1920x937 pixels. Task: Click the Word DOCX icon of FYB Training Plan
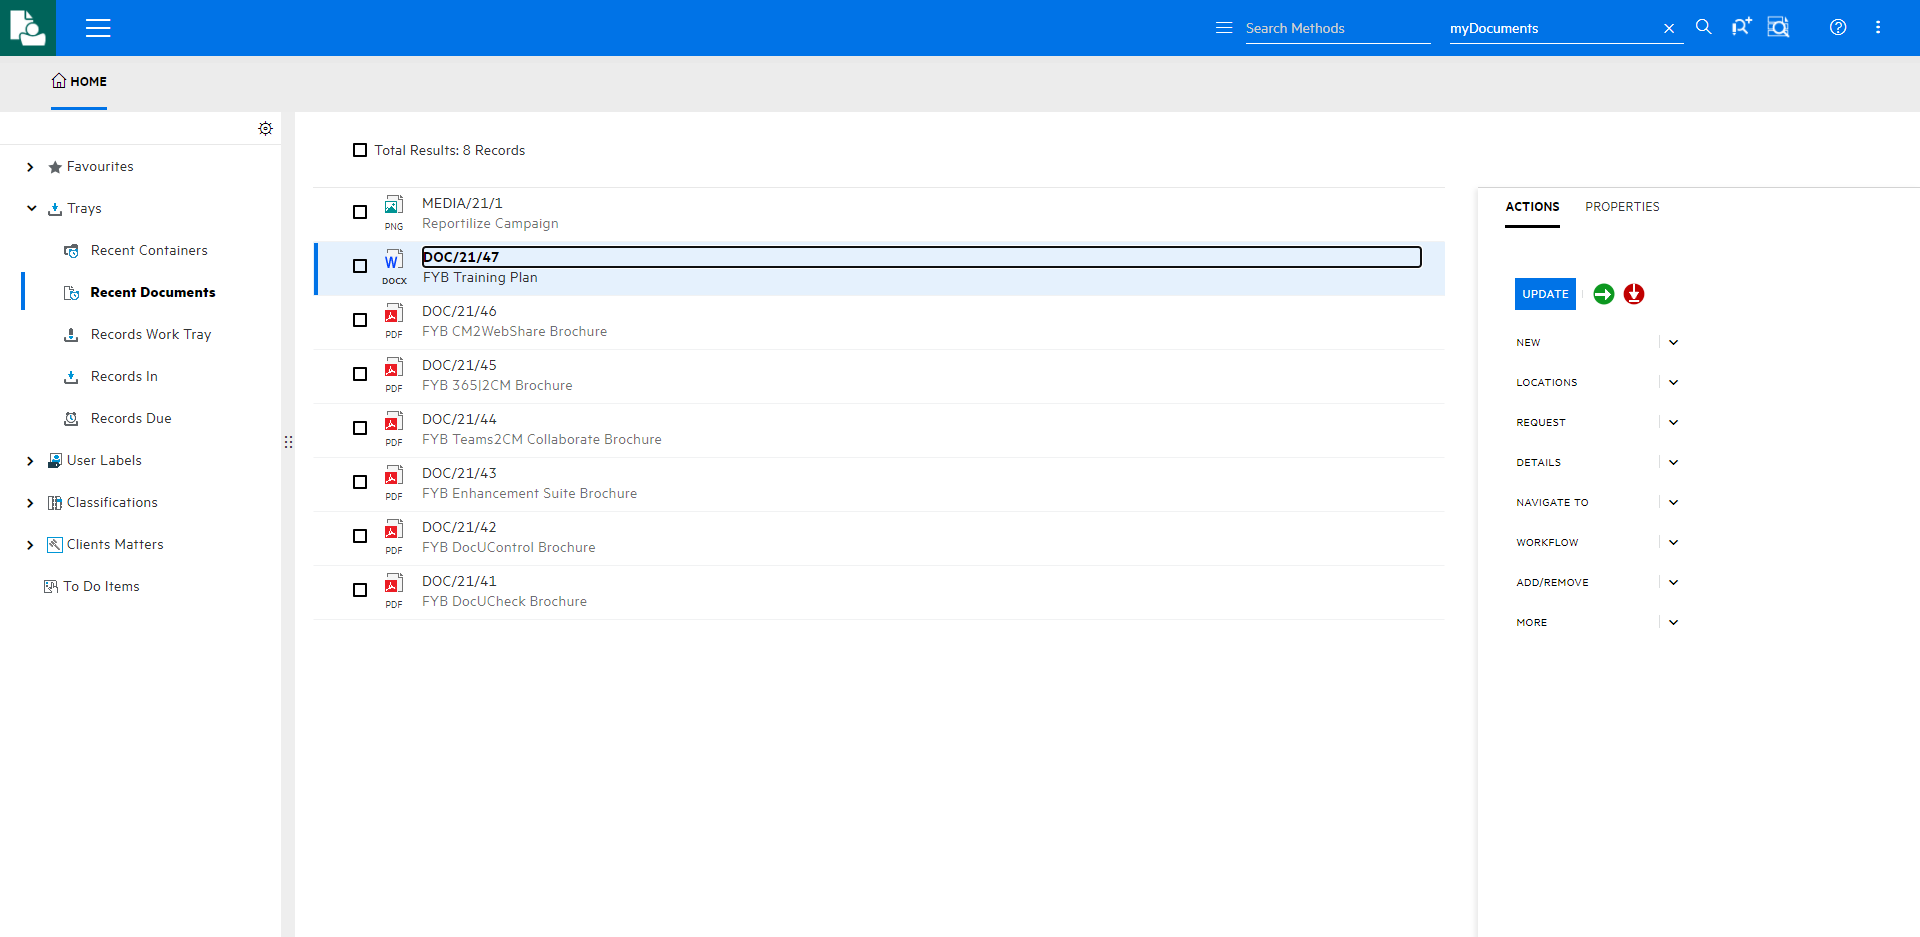(x=393, y=262)
